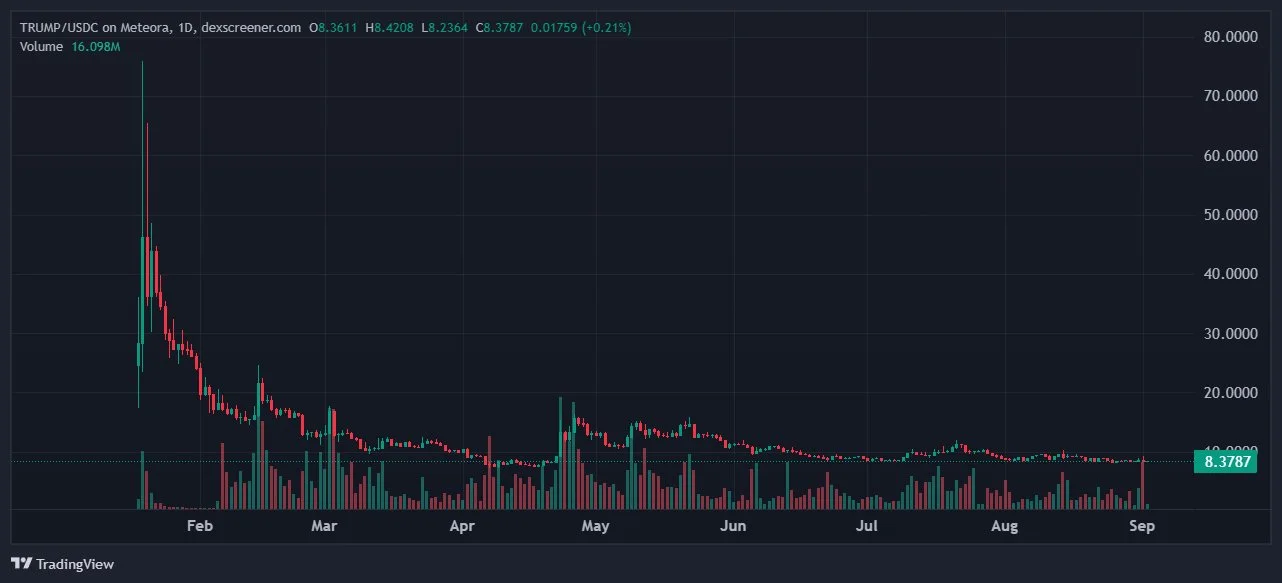1282x583 pixels.
Task: Click the 30.0000 price scale label
Action: 1229,333
